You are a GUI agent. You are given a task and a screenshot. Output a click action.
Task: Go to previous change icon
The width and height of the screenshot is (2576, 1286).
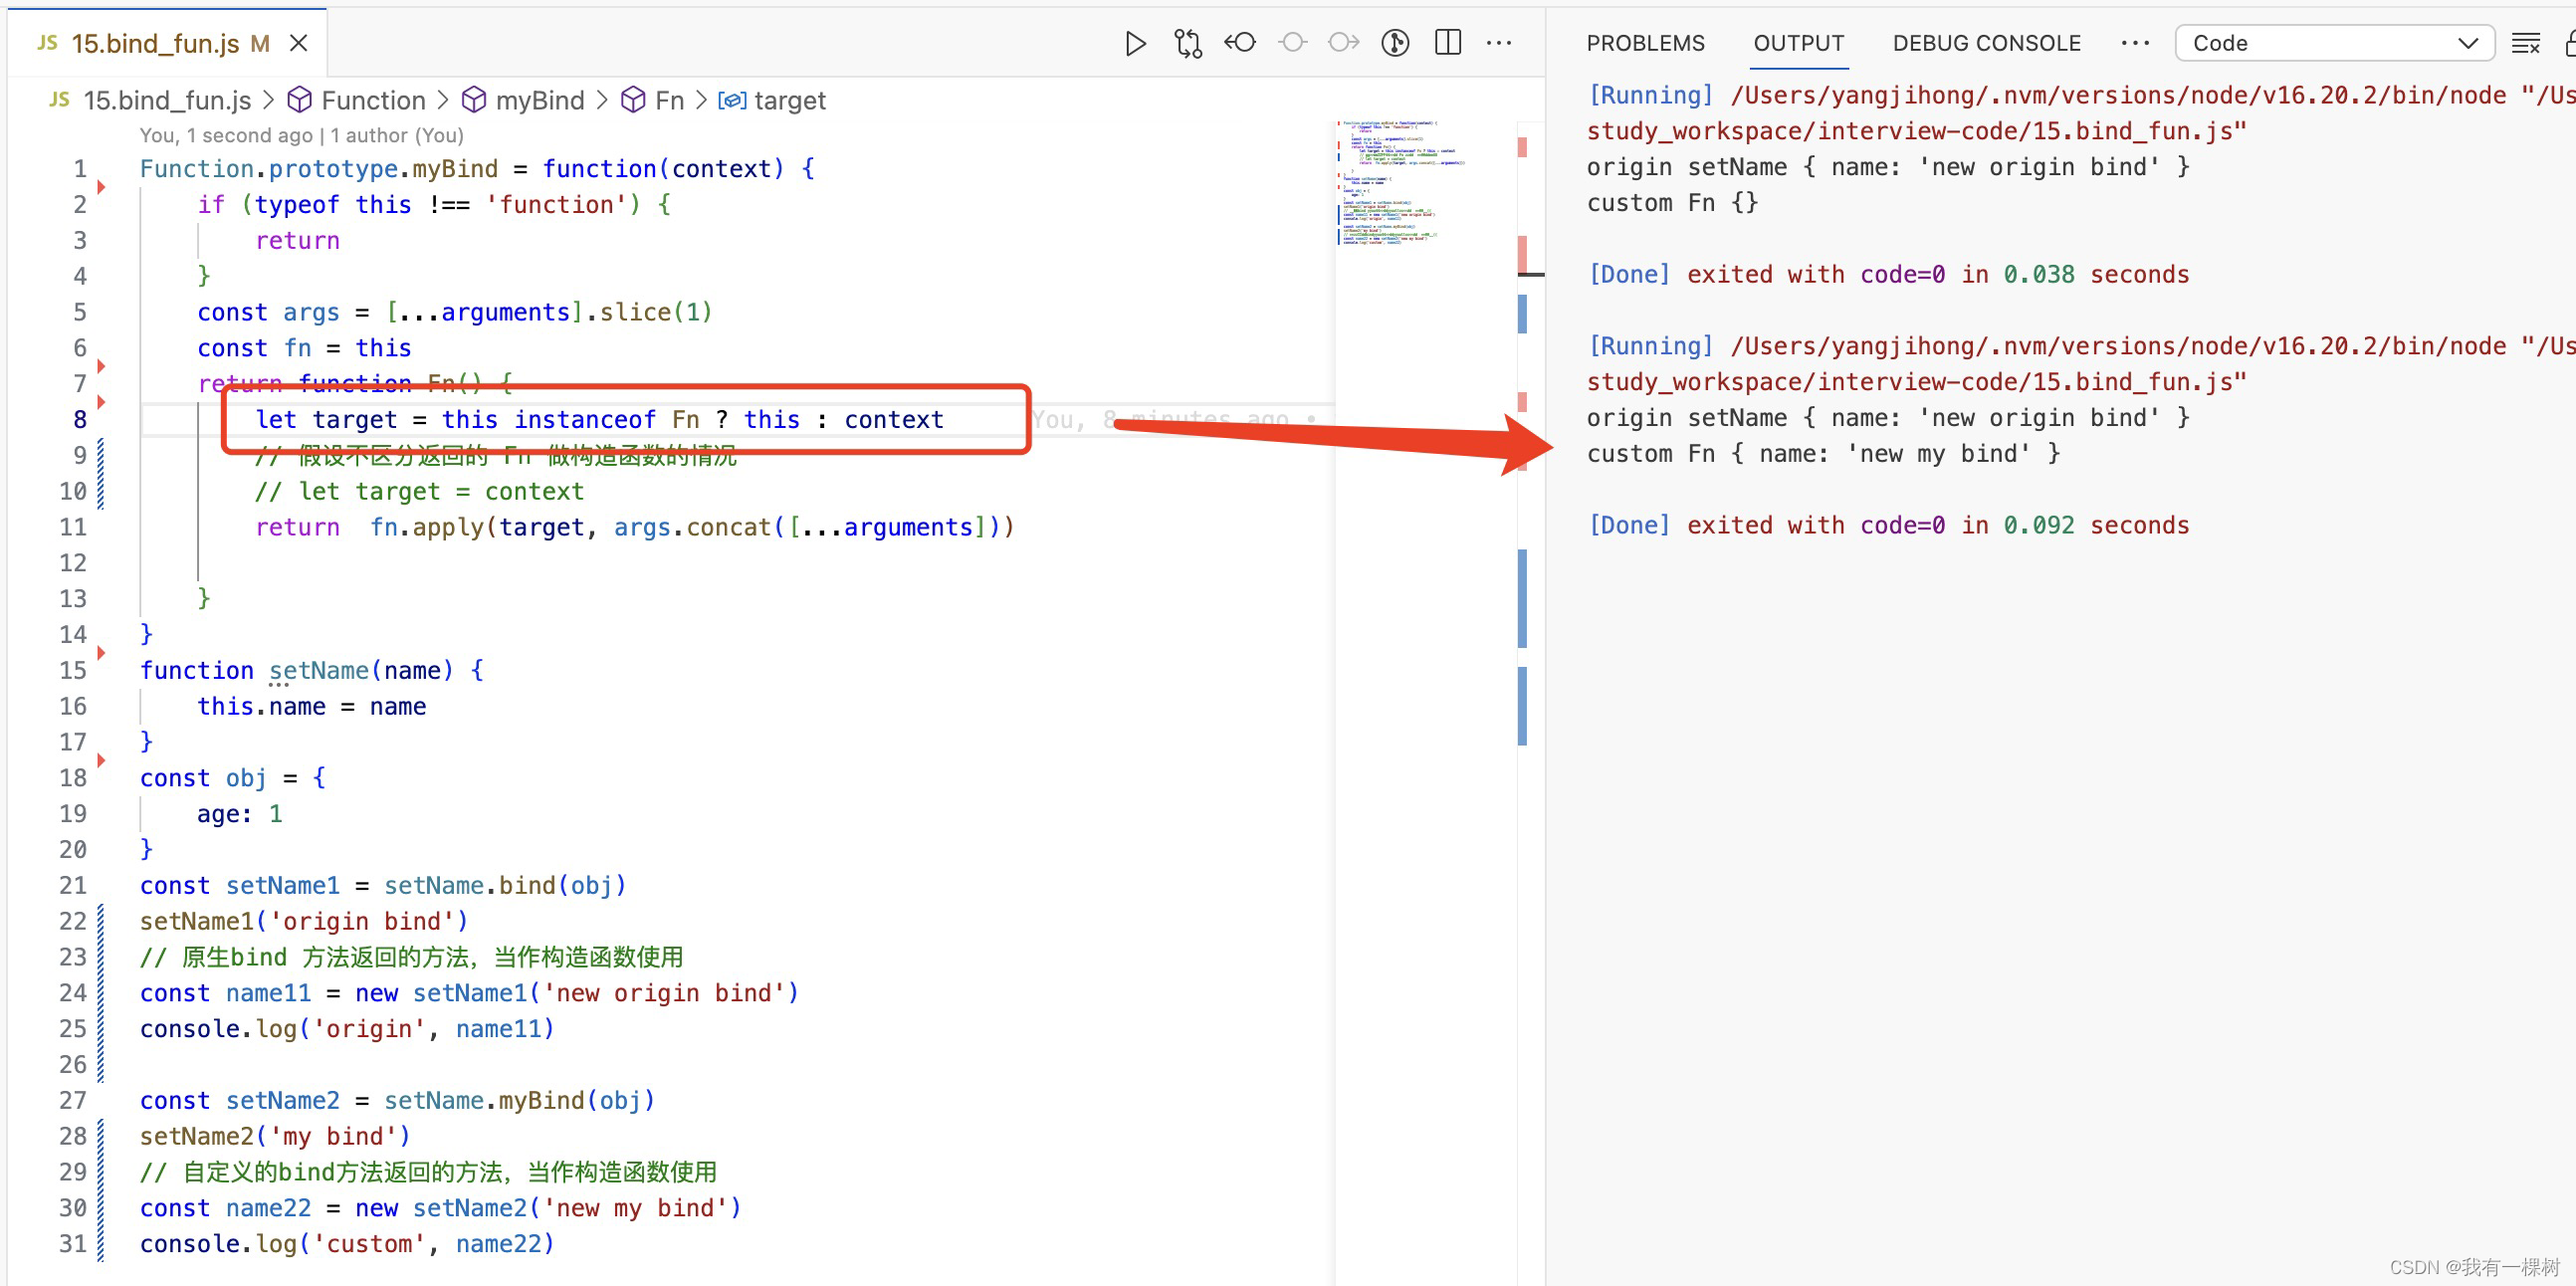click(x=1240, y=43)
